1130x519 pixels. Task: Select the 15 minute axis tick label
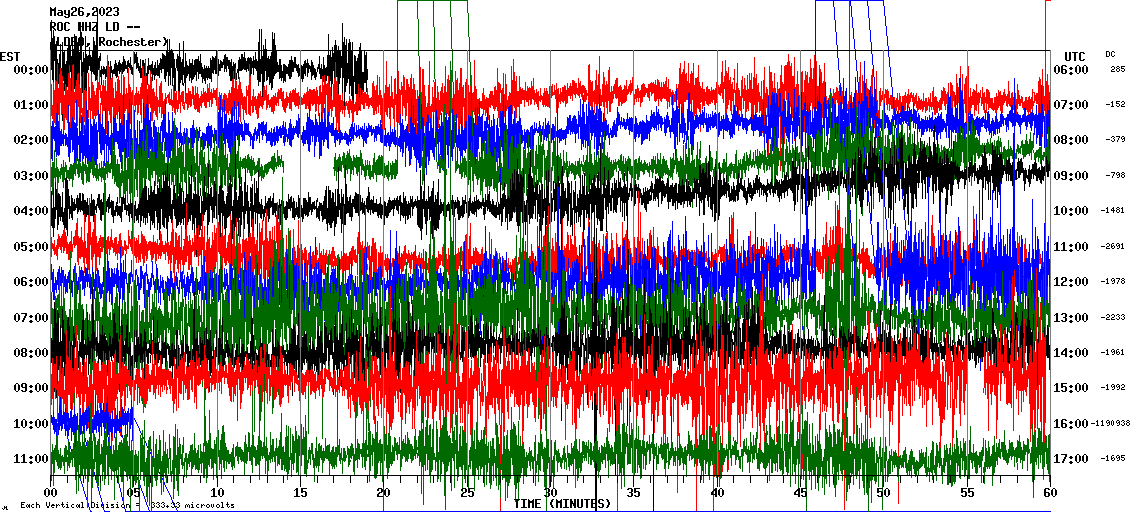(x=300, y=493)
